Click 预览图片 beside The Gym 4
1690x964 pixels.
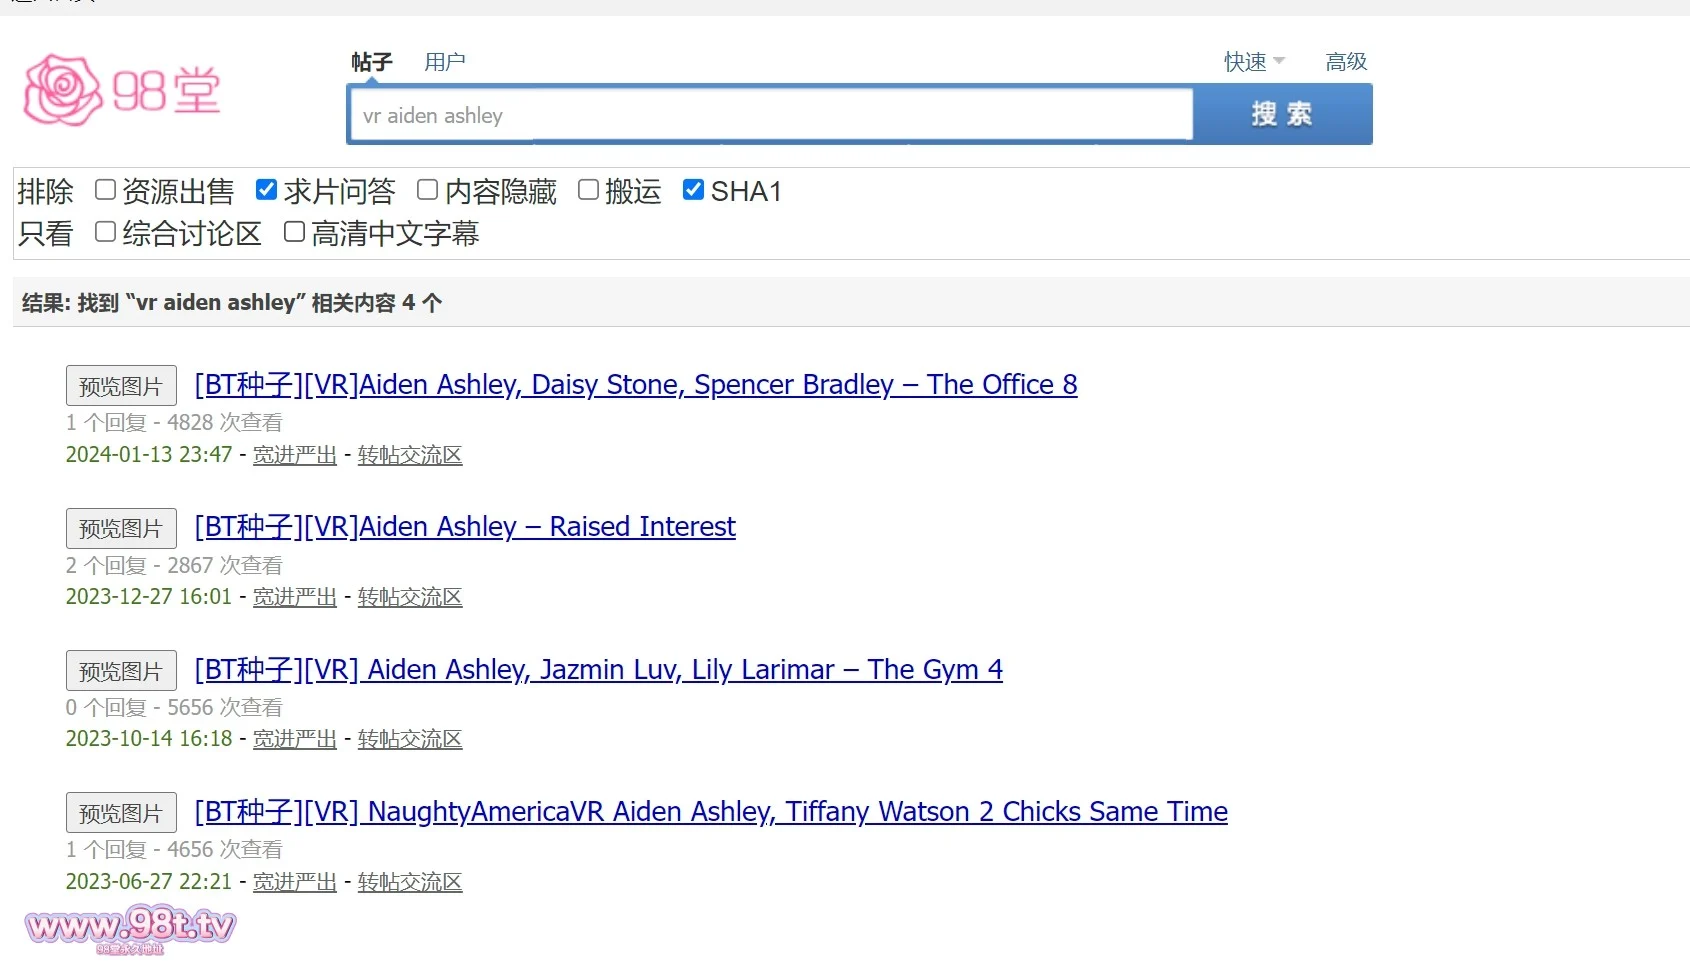pos(121,671)
